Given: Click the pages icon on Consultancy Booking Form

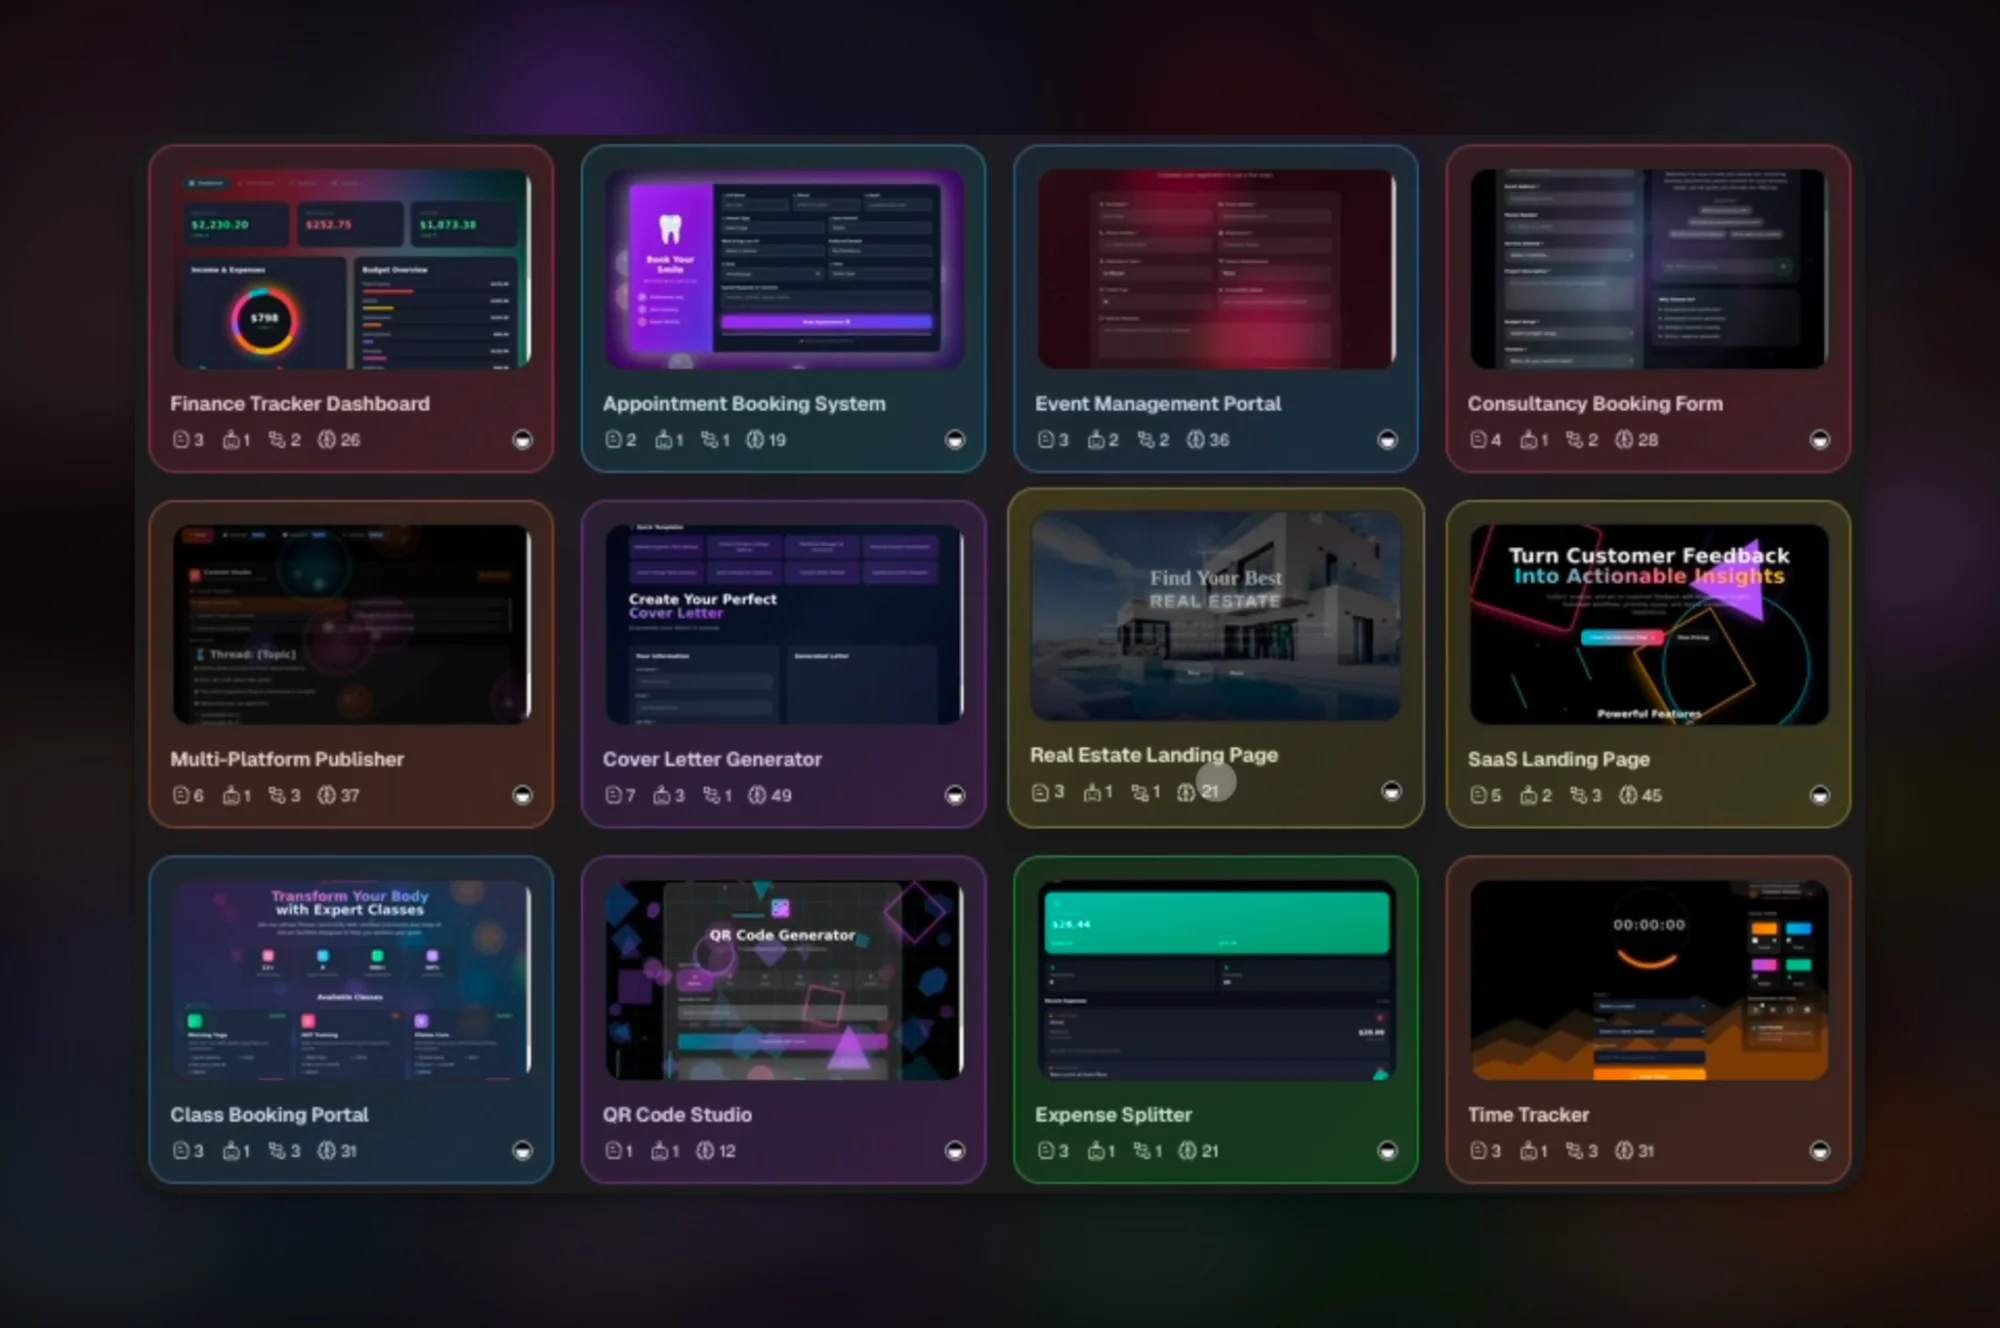Looking at the screenshot, I should tap(1479, 440).
